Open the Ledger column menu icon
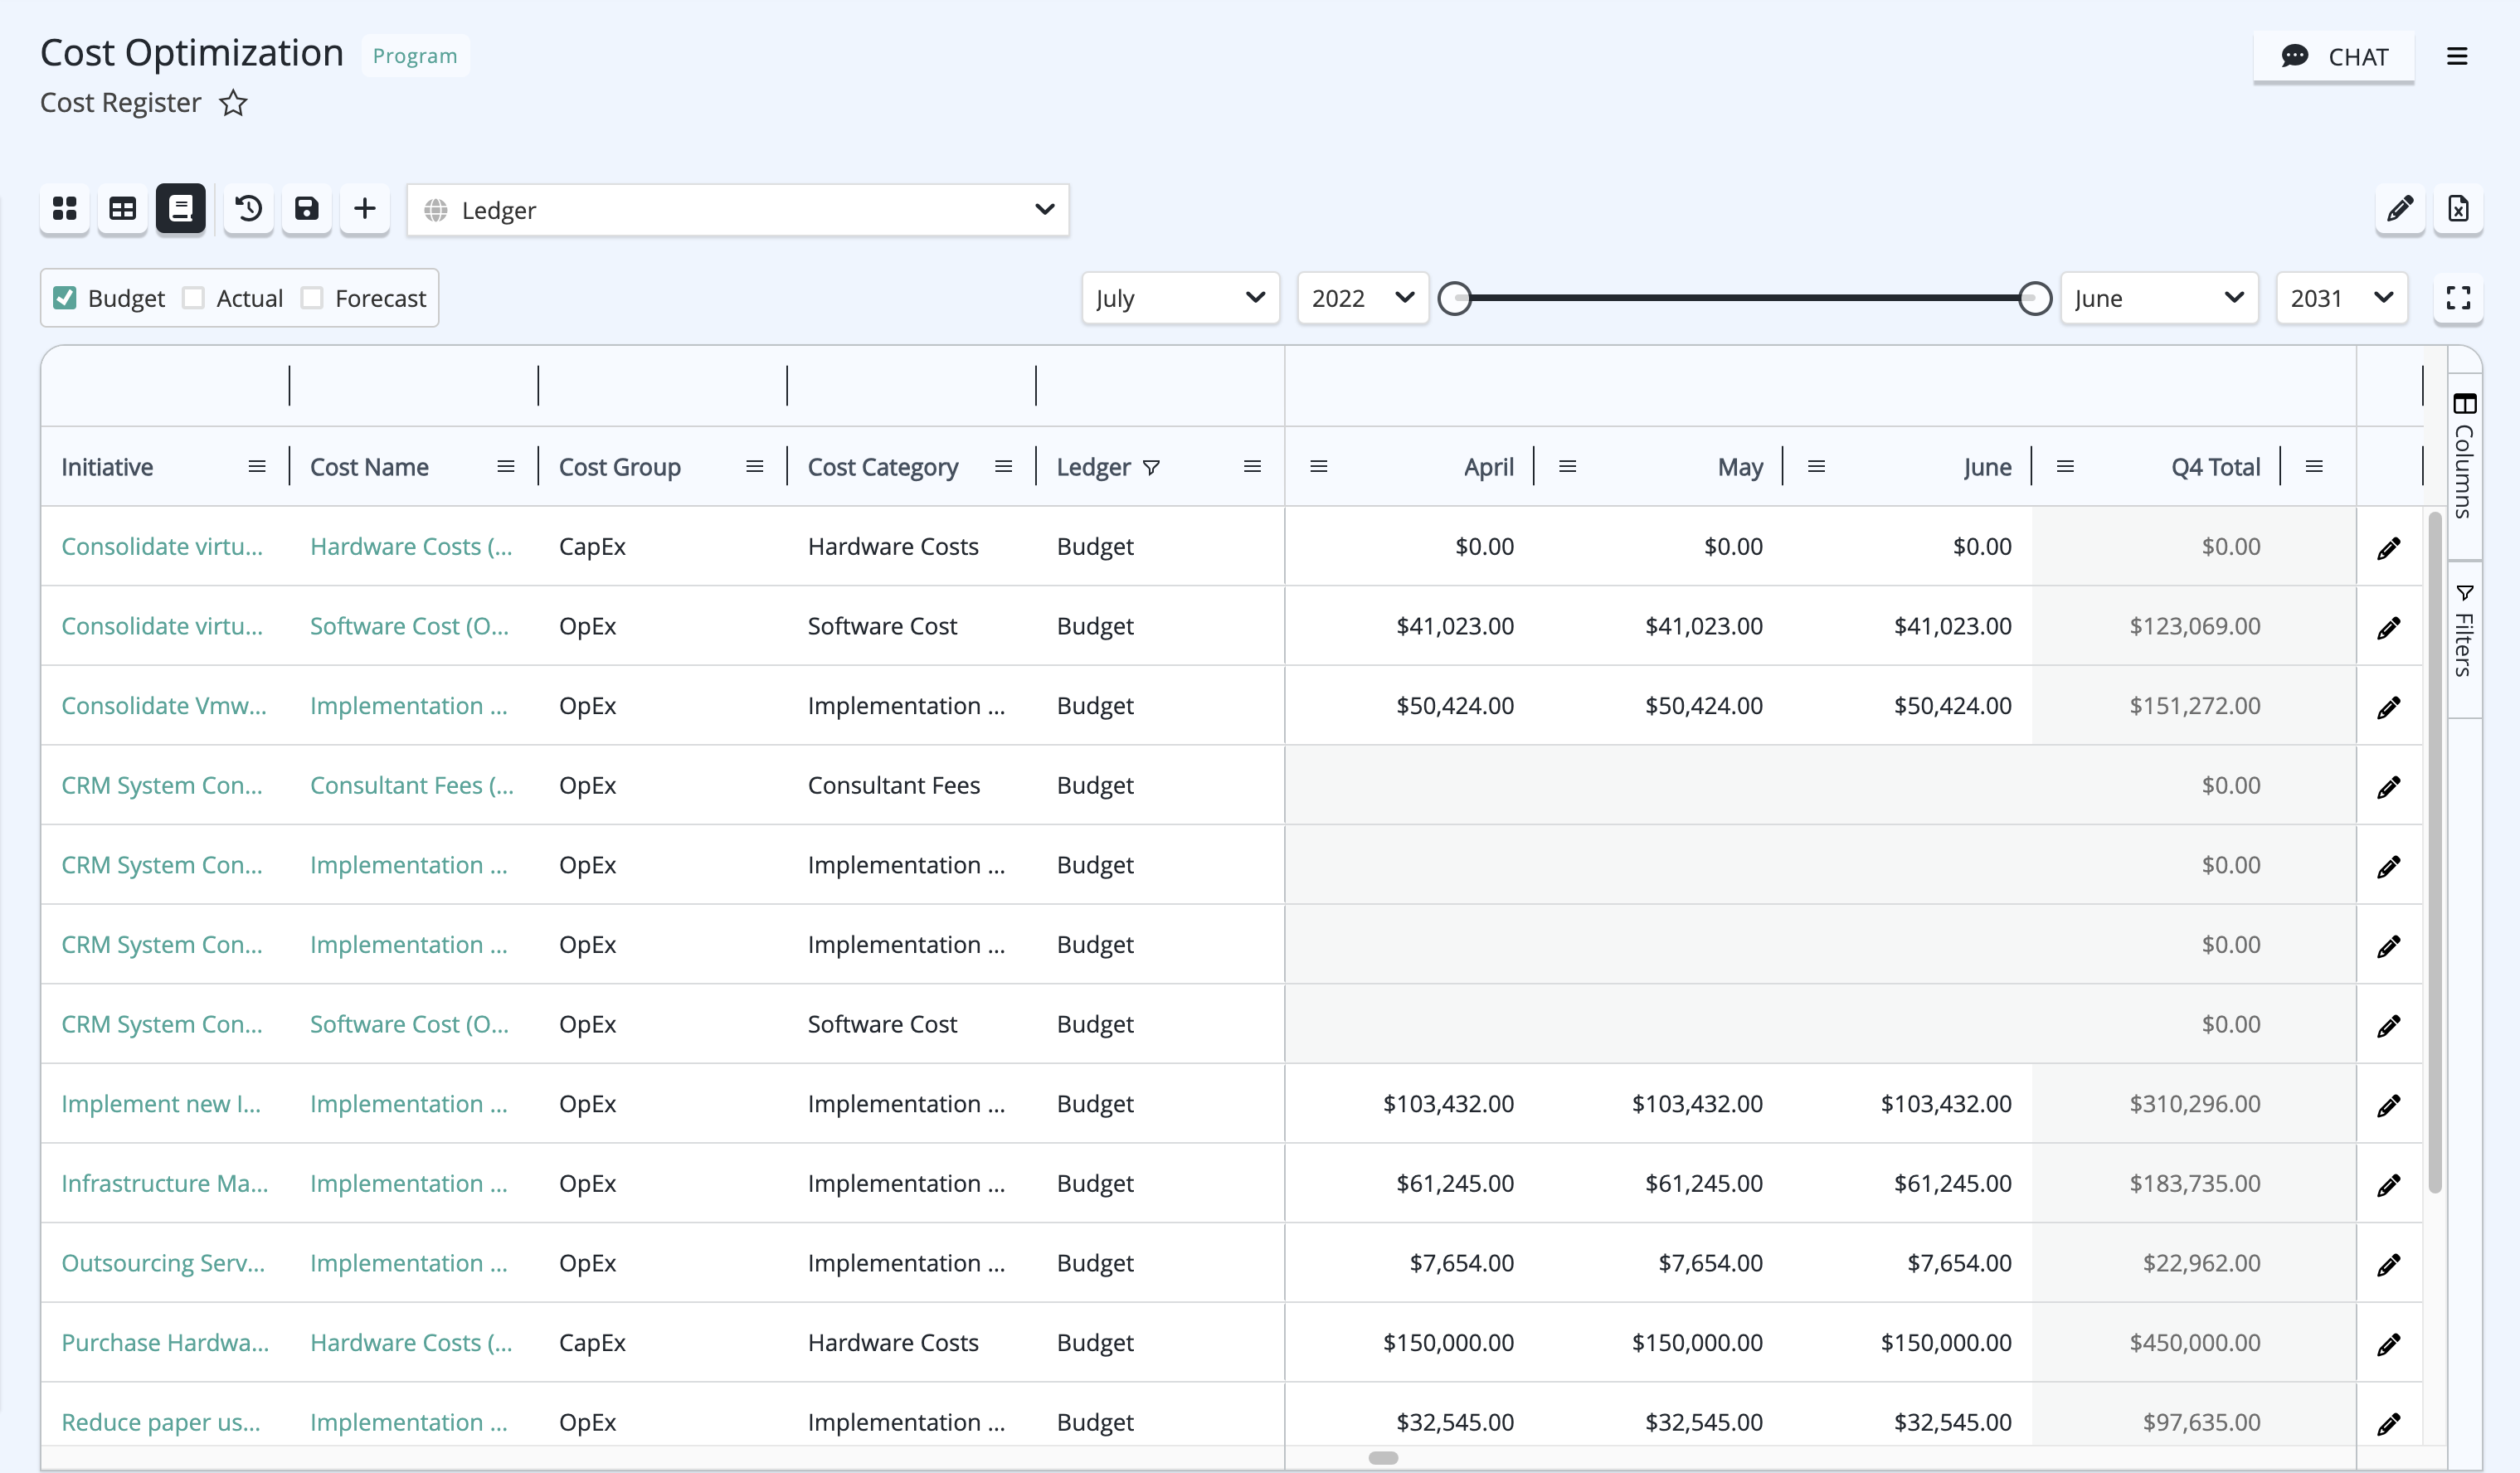This screenshot has height=1473, width=2520. pyautogui.click(x=1252, y=467)
